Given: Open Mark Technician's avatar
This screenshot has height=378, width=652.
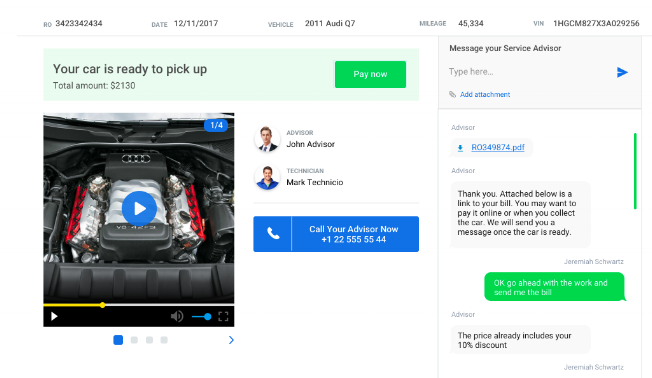Looking at the screenshot, I should coord(267,177).
